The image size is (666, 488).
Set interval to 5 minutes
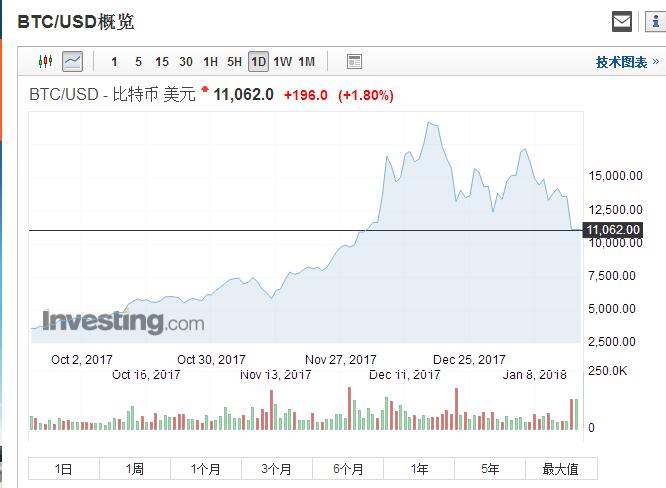pos(138,62)
